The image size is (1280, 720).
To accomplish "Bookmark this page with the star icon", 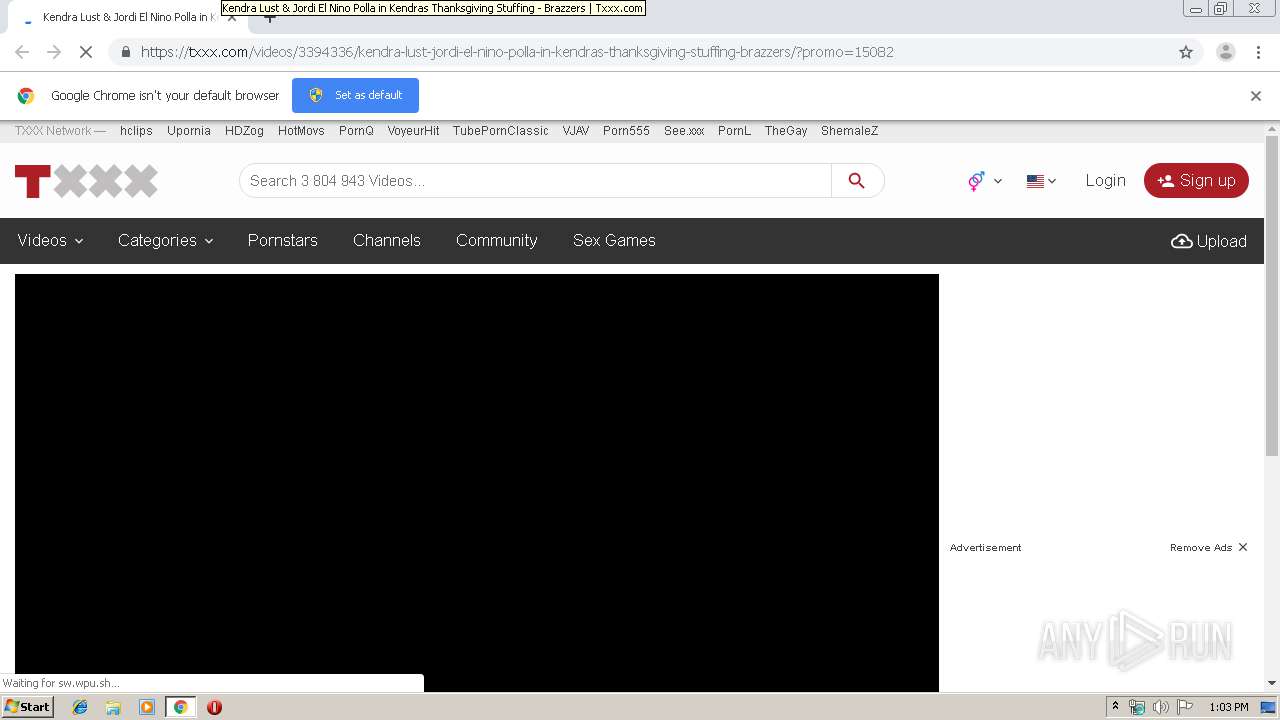I will (x=1186, y=52).
